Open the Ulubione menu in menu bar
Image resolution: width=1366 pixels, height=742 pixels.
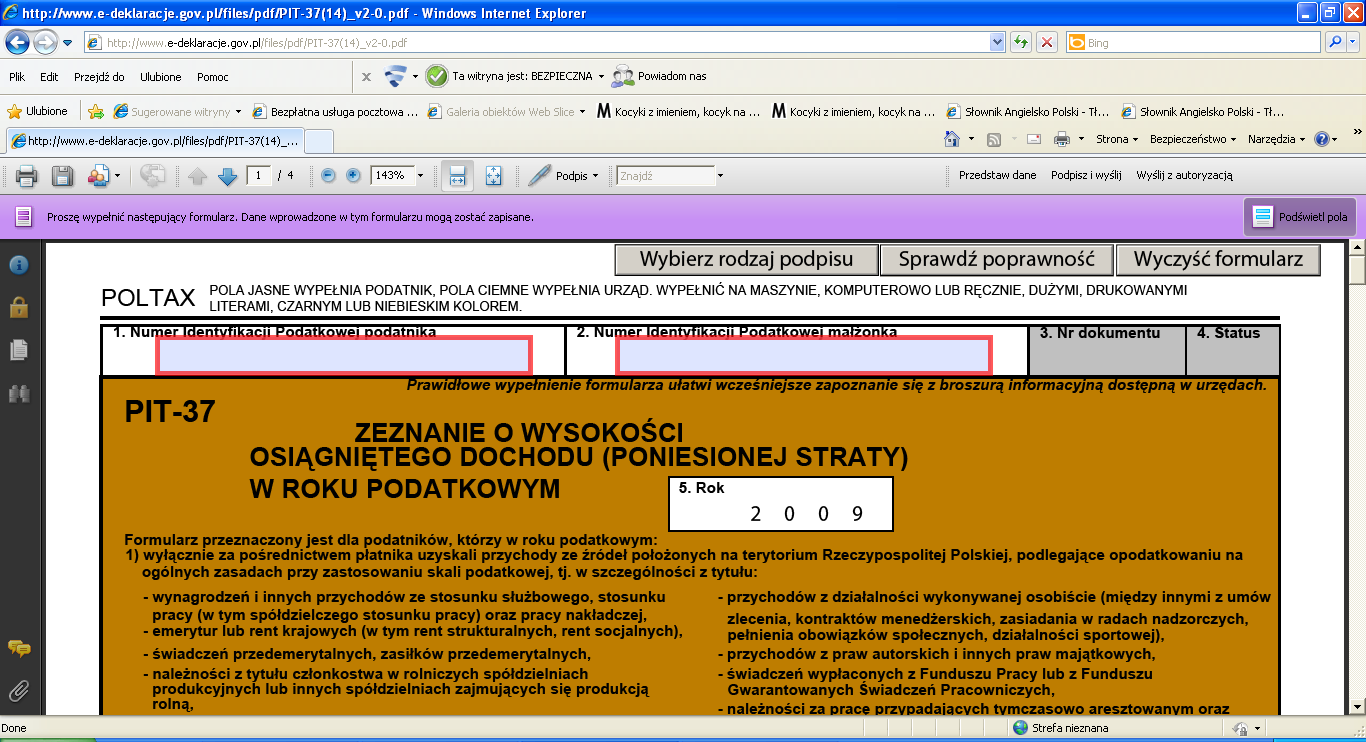[x=161, y=77]
